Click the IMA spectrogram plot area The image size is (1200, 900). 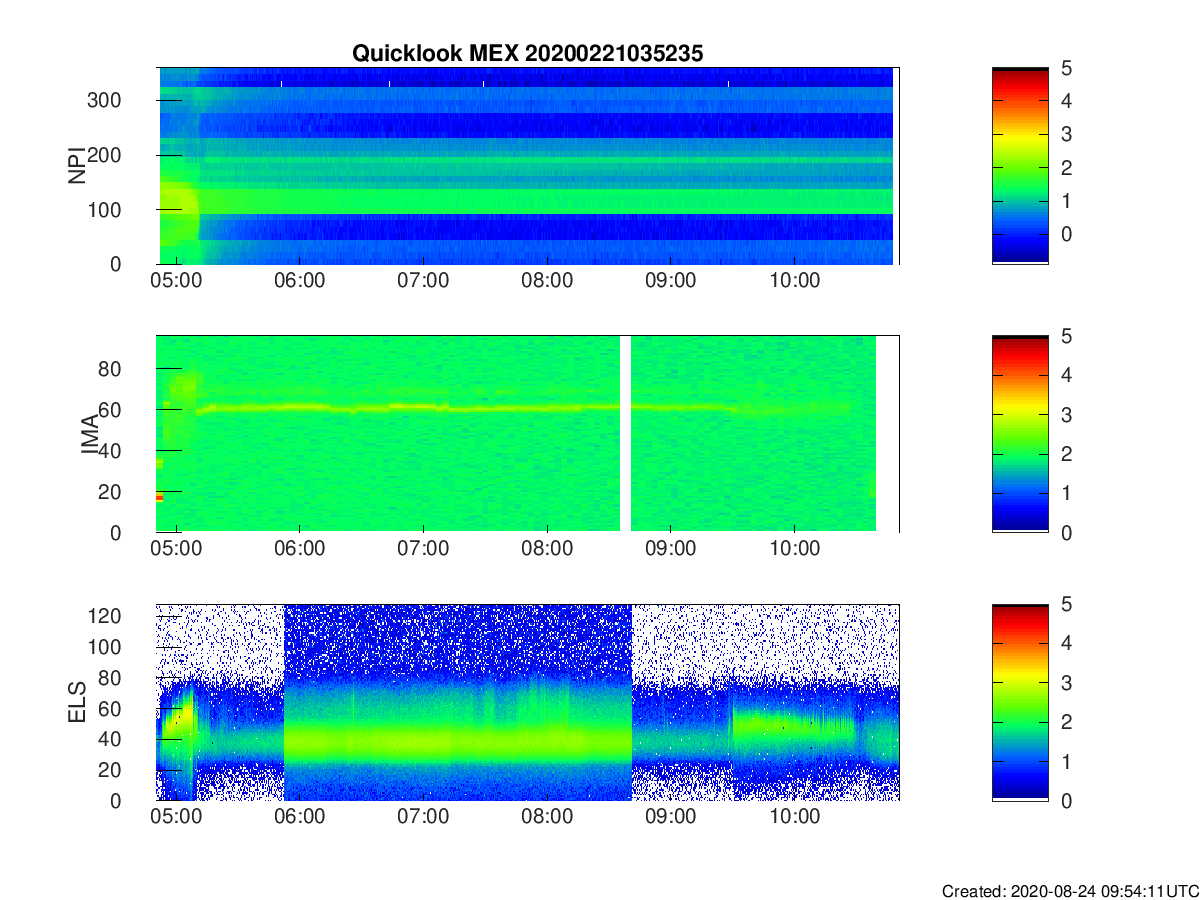[527, 434]
